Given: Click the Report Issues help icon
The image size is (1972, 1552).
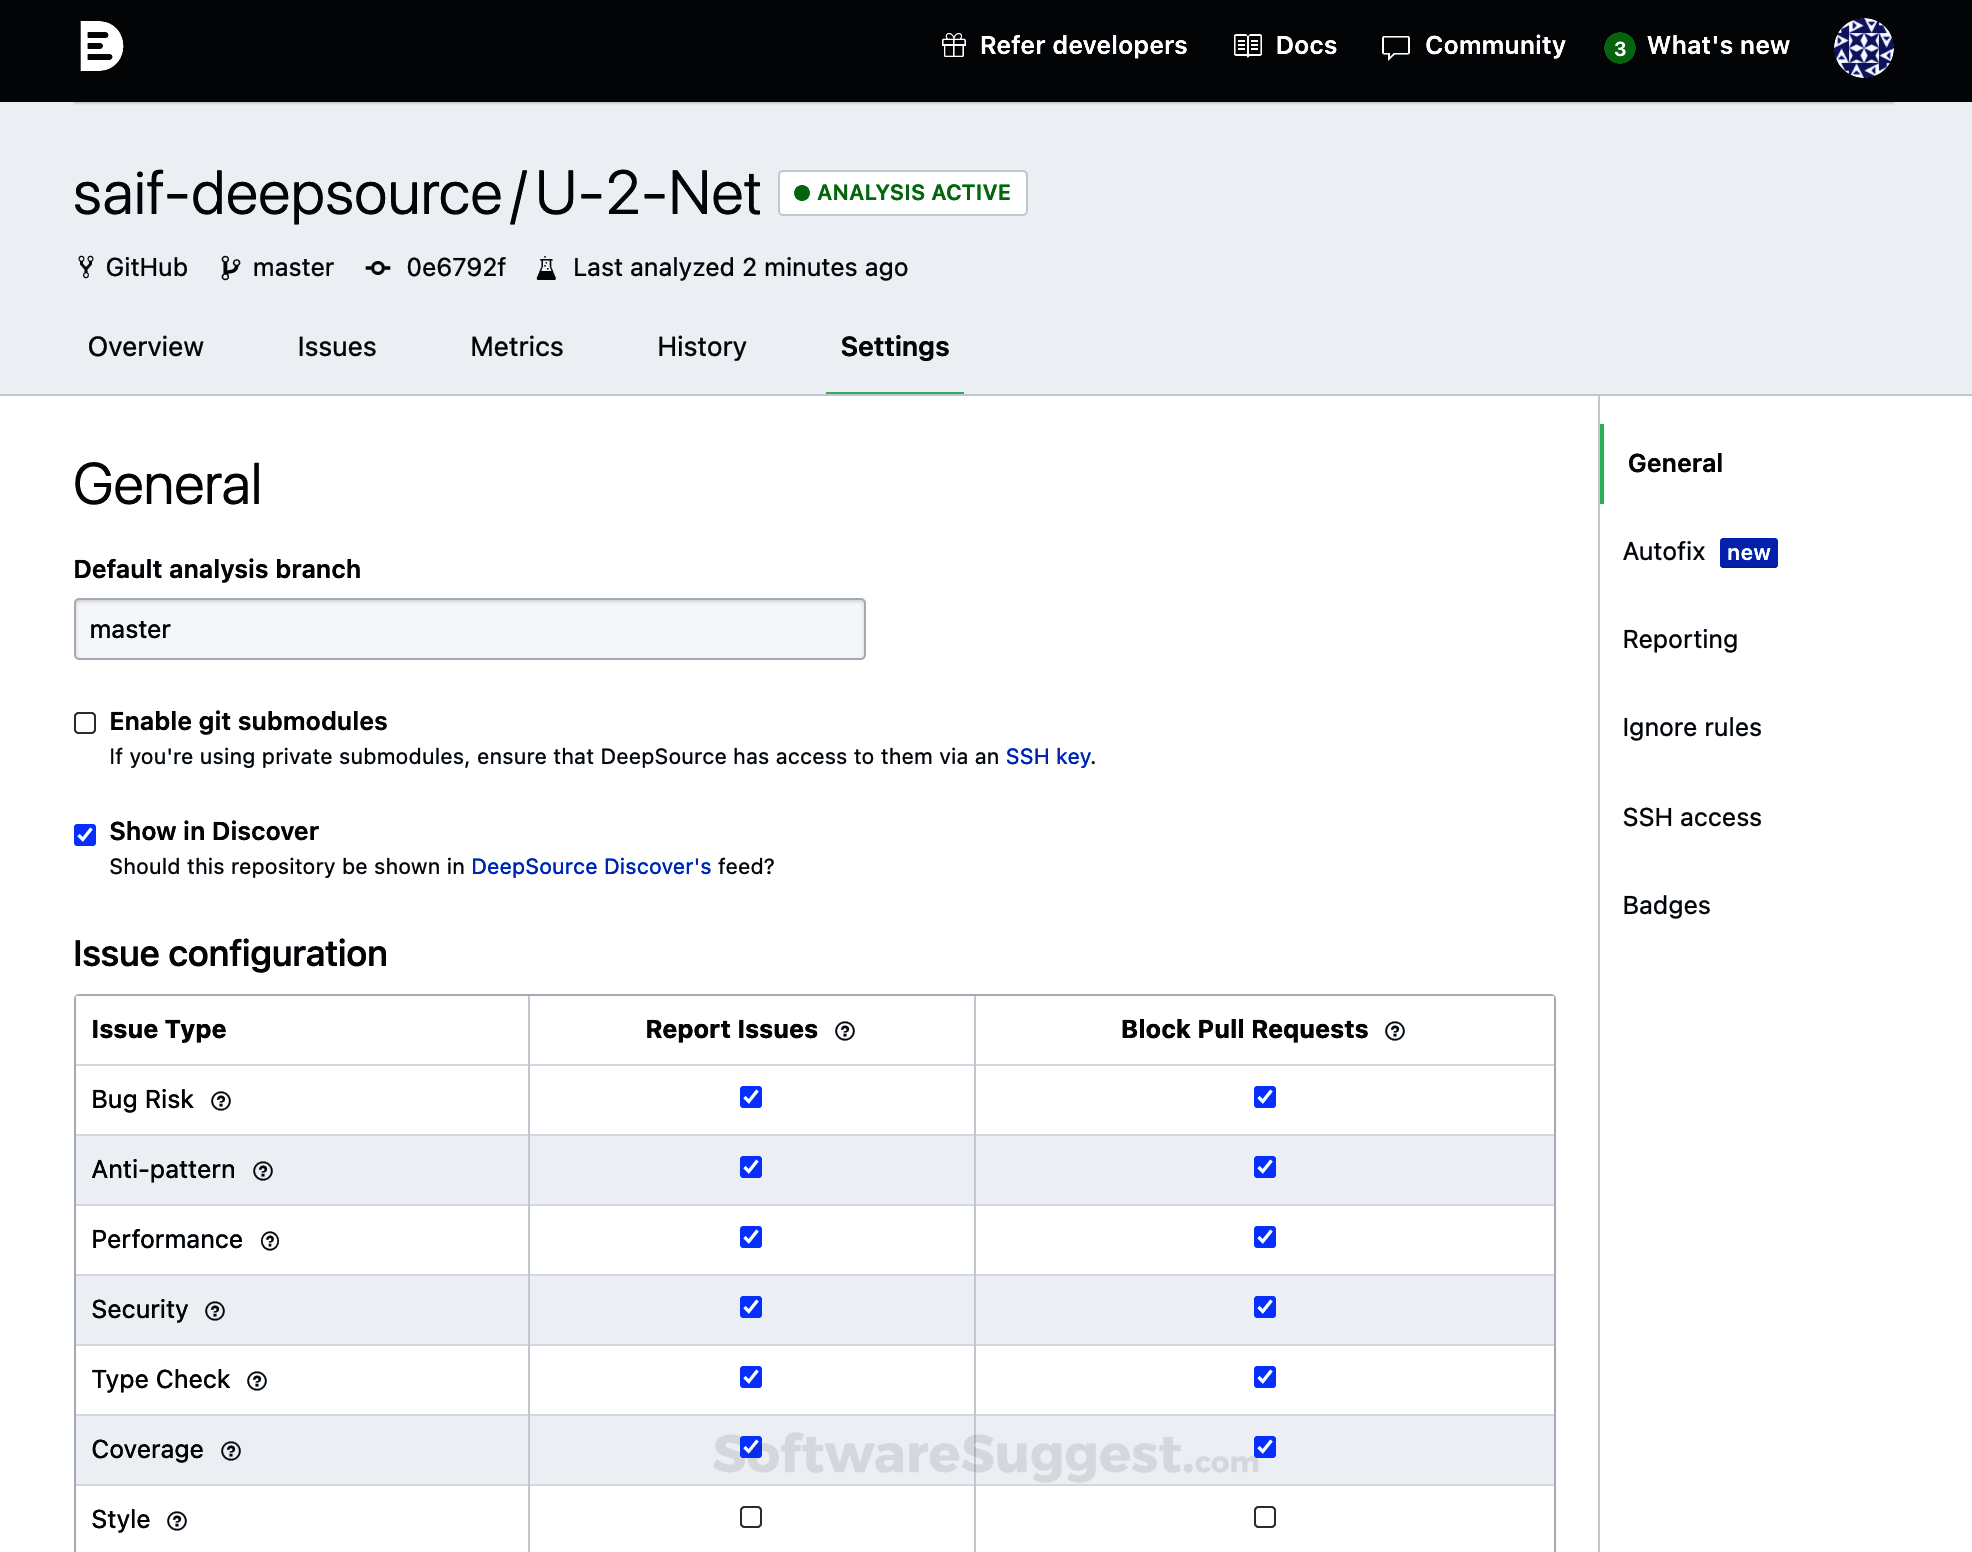Looking at the screenshot, I should pos(845,1031).
